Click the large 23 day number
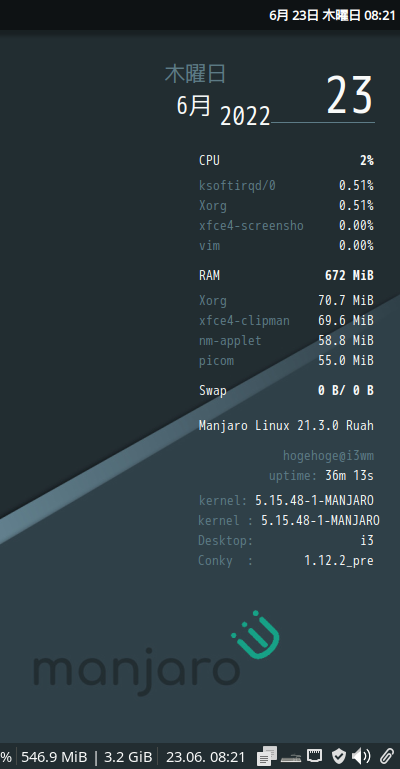The image size is (400, 769). point(350,96)
